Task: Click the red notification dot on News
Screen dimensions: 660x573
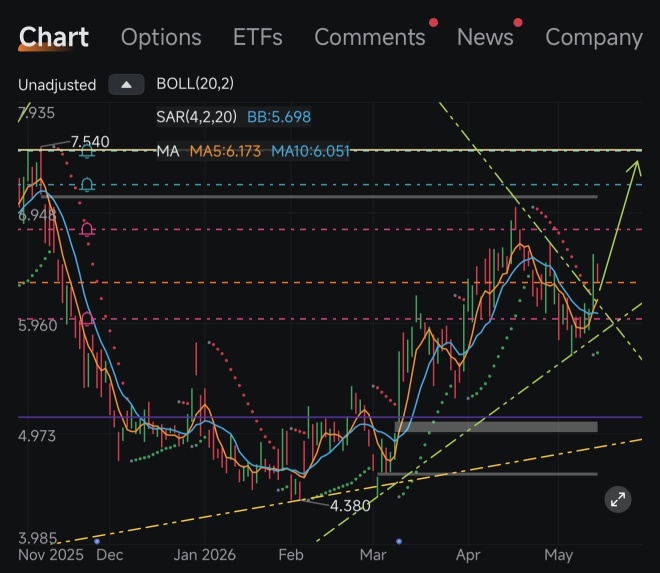Action: [518, 22]
